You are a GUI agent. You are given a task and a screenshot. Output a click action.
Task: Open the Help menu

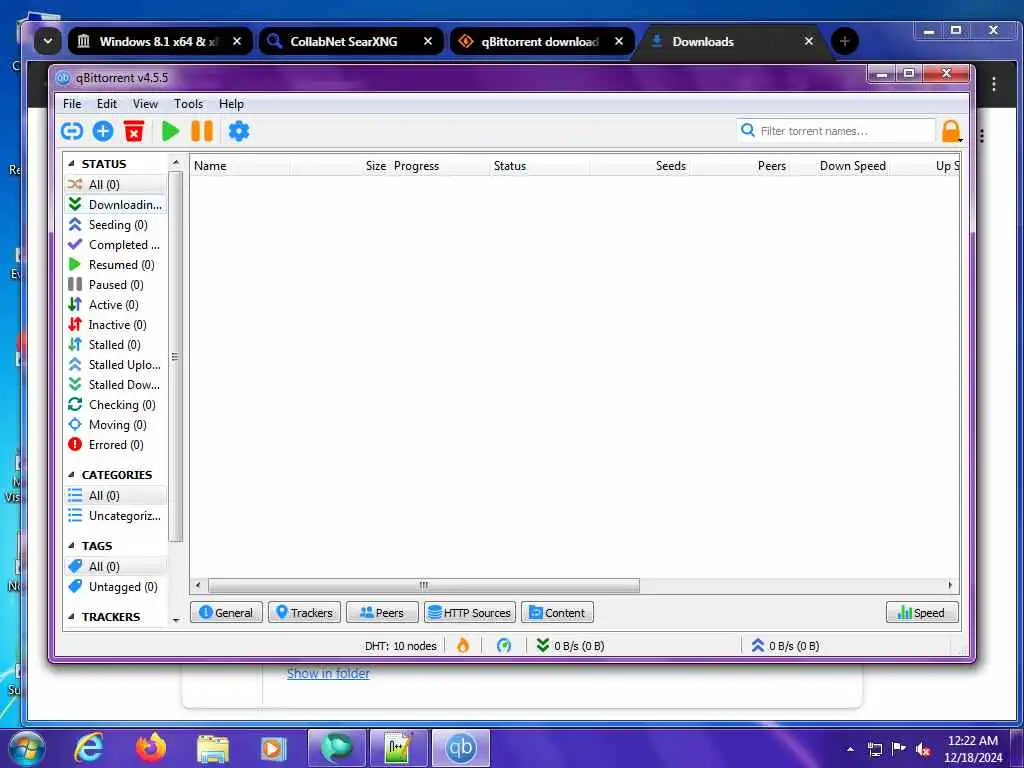231,104
